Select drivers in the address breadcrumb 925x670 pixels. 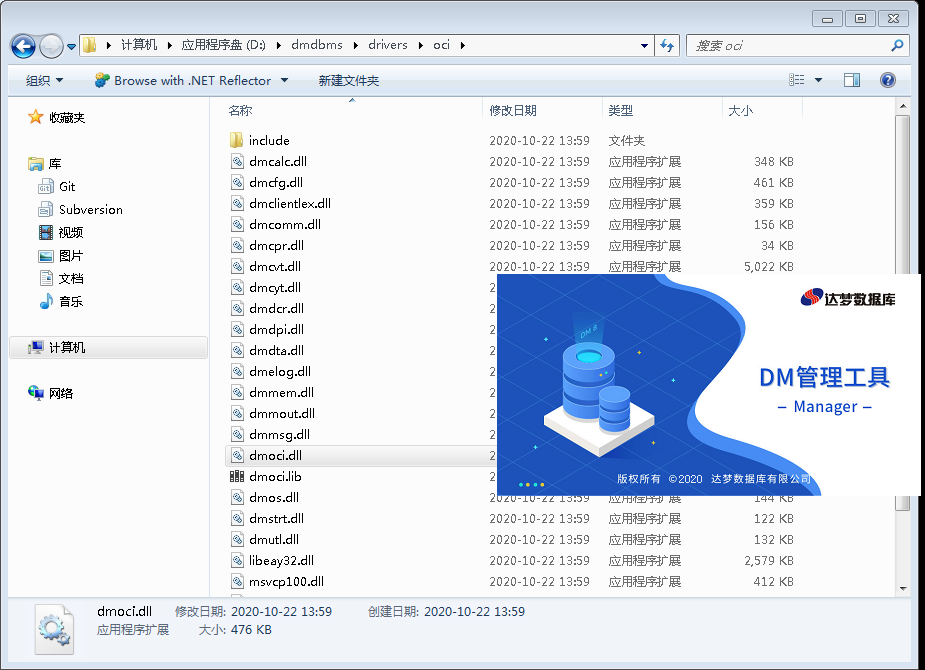pyautogui.click(x=388, y=45)
